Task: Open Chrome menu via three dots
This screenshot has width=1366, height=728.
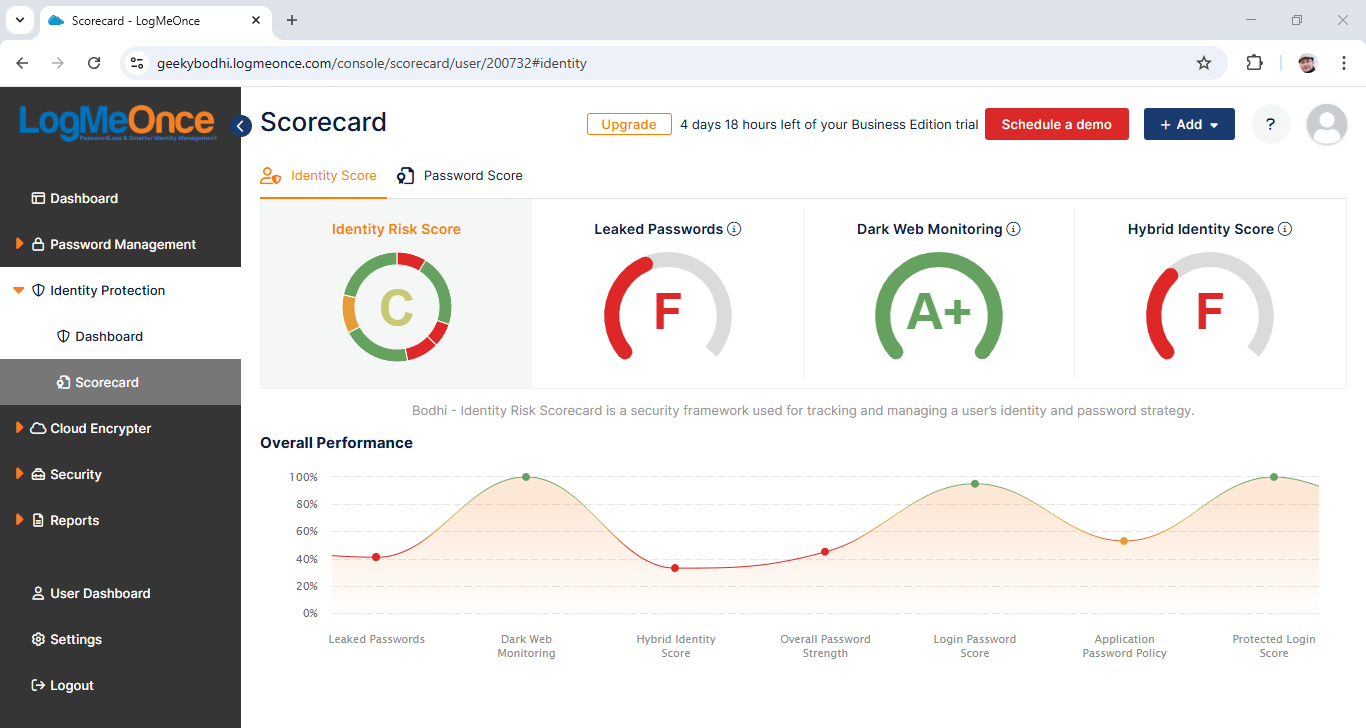Action: coord(1343,63)
